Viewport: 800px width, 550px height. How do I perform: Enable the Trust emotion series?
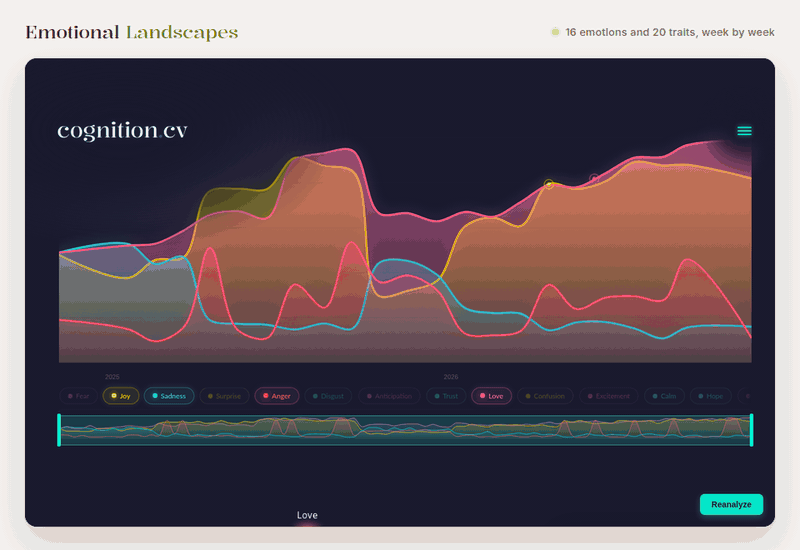tap(446, 396)
